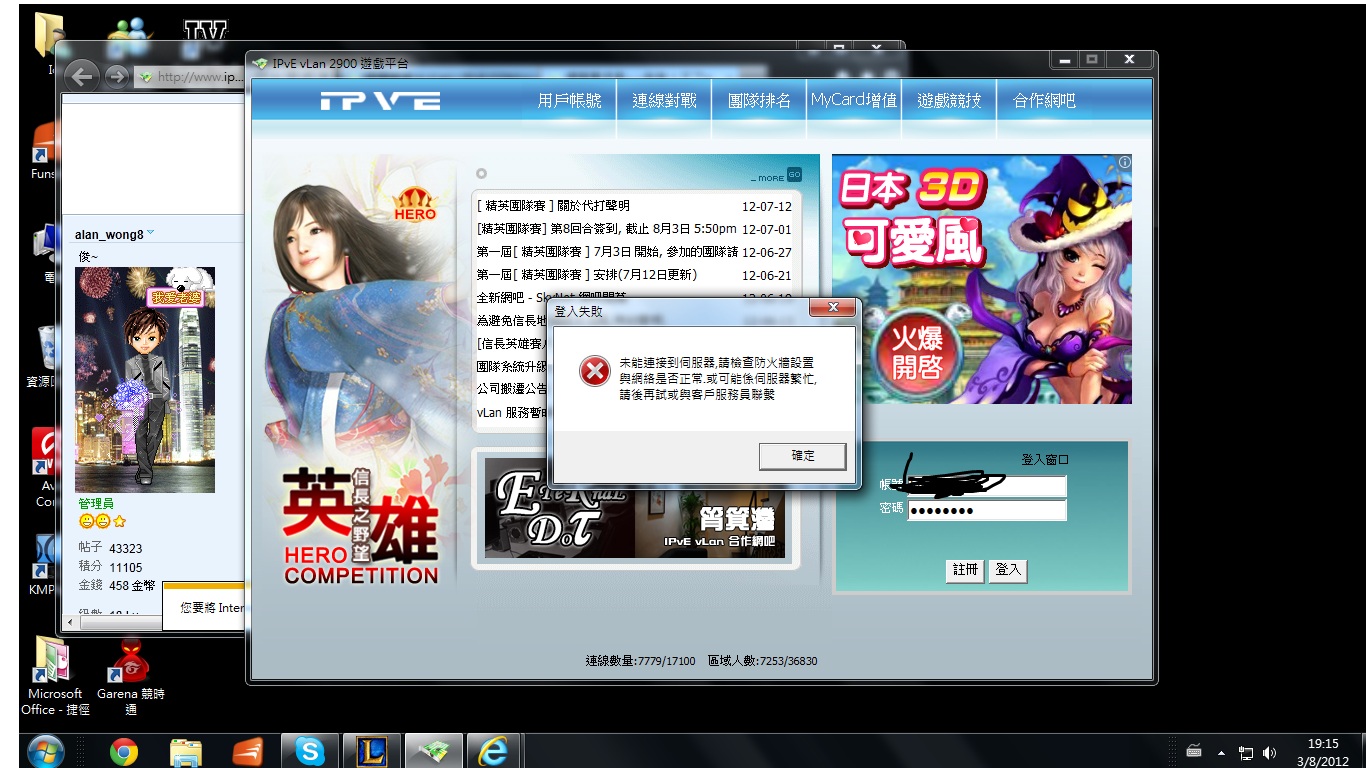Click the ad info icon on banner

tap(1124, 162)
